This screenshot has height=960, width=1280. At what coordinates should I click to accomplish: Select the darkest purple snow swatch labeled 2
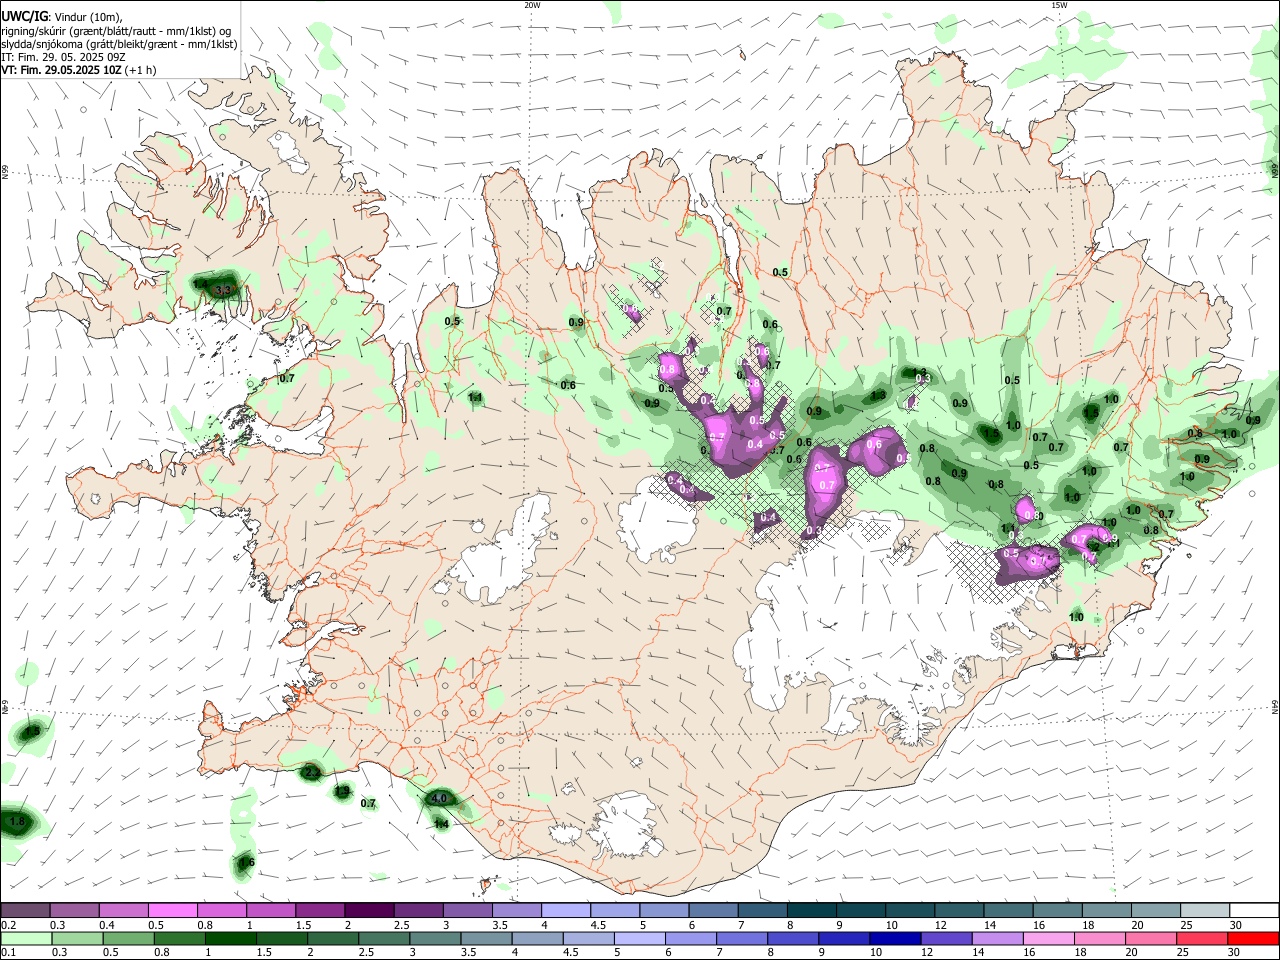pyautogui.click(x=369, y=910)
